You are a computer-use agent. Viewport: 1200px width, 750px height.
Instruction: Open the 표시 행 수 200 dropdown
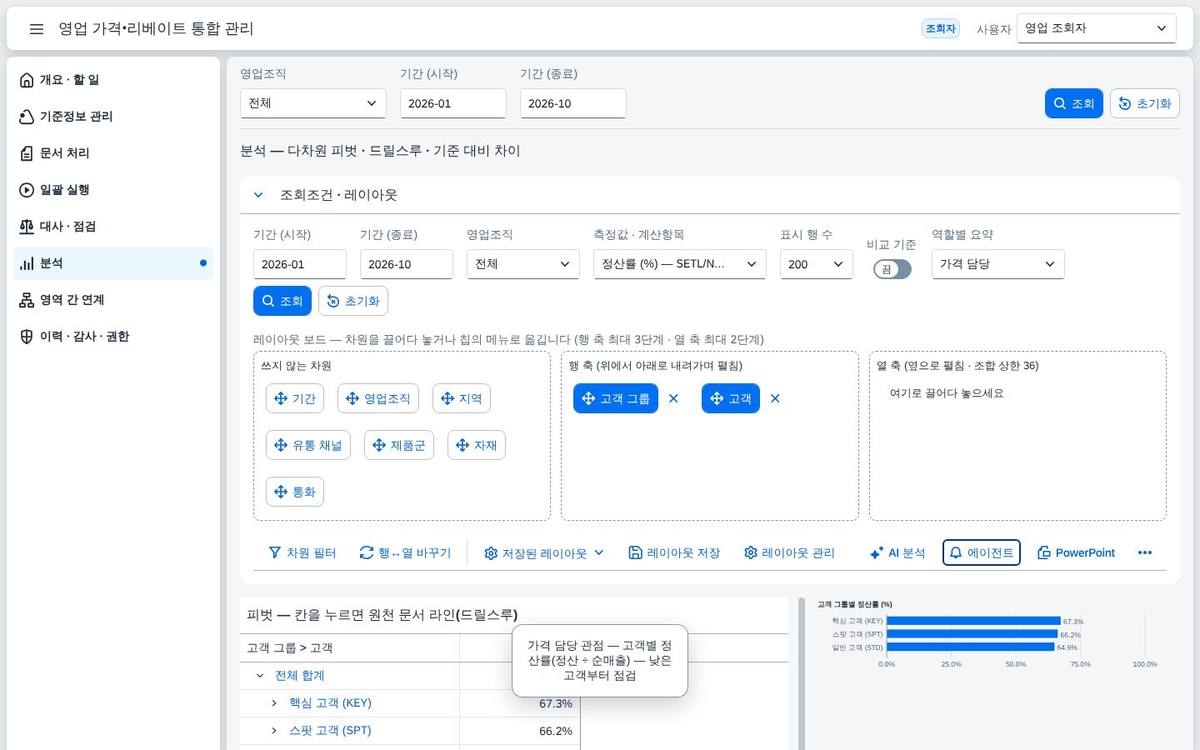(x=816, y=264)
